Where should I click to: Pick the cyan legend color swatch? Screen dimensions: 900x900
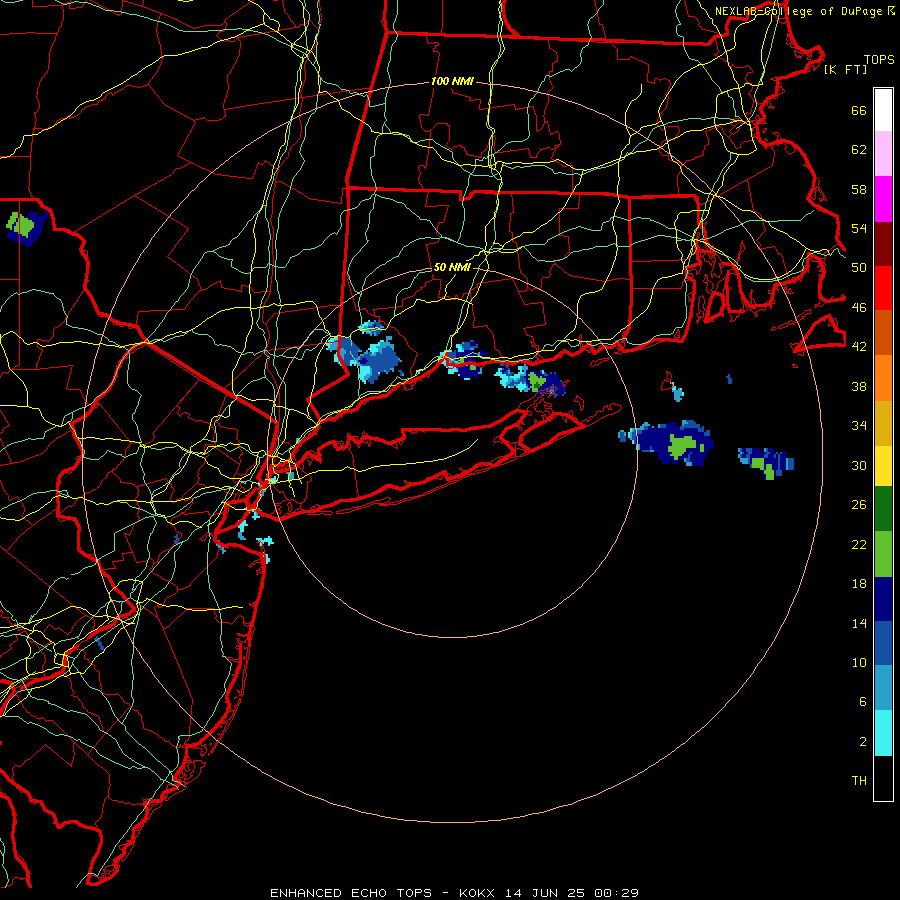click(883, 733)
